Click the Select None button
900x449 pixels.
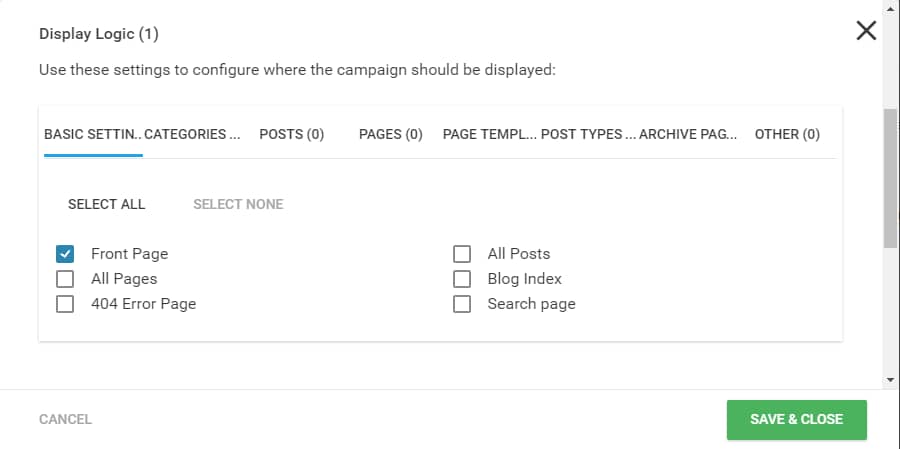[x=238, y=204]
